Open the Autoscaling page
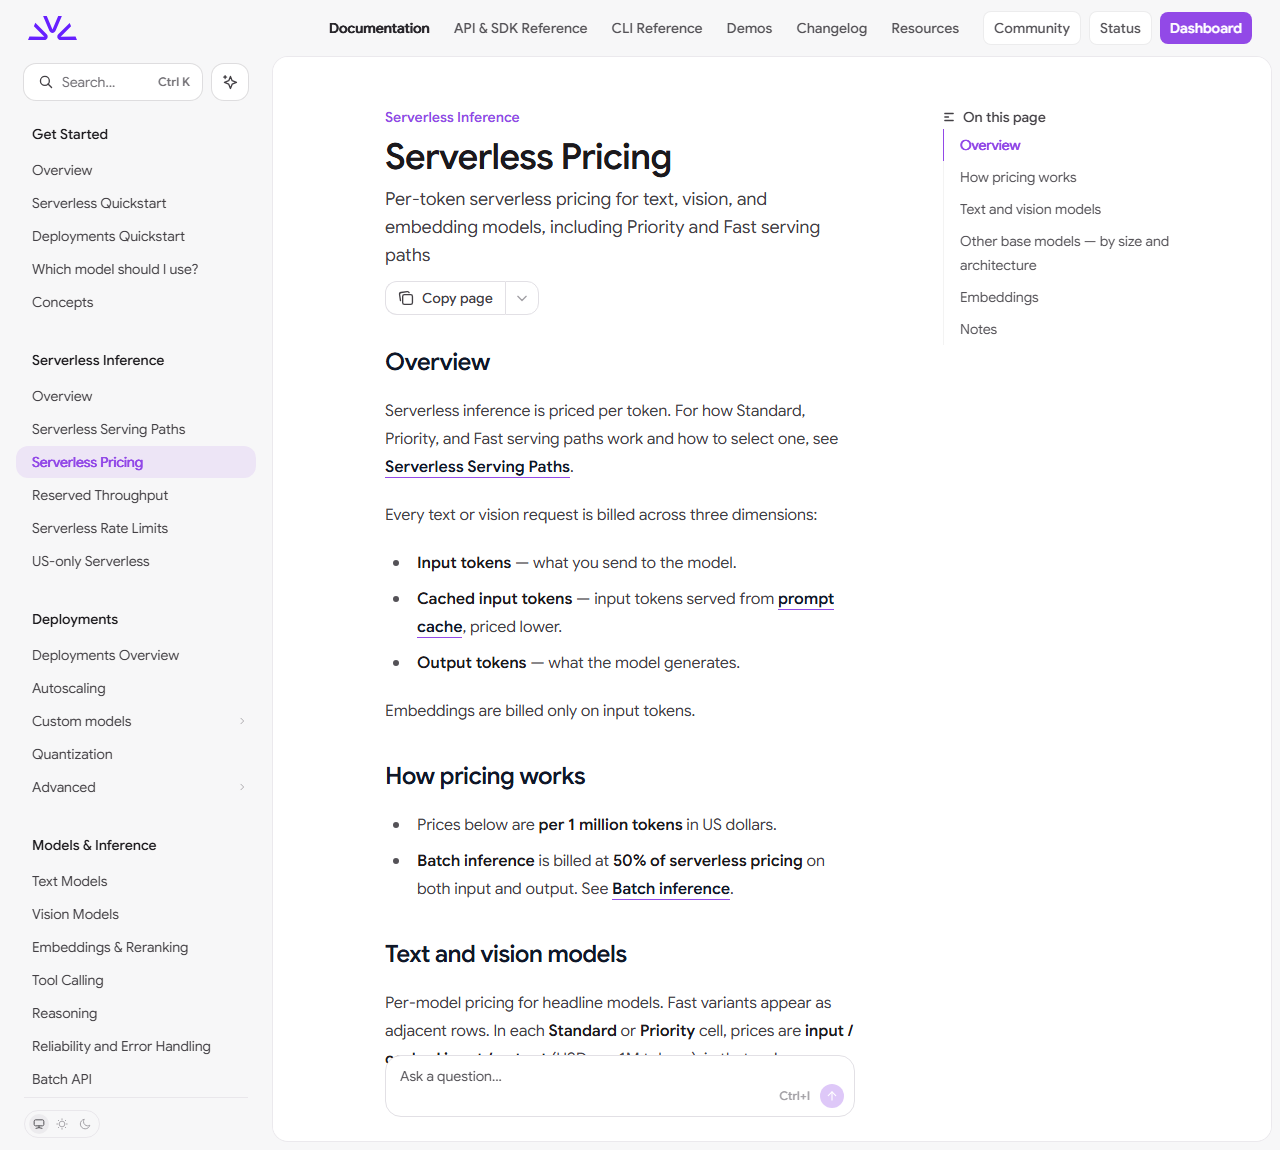This screenshot has height=1150, width=1280. (136, 688)
